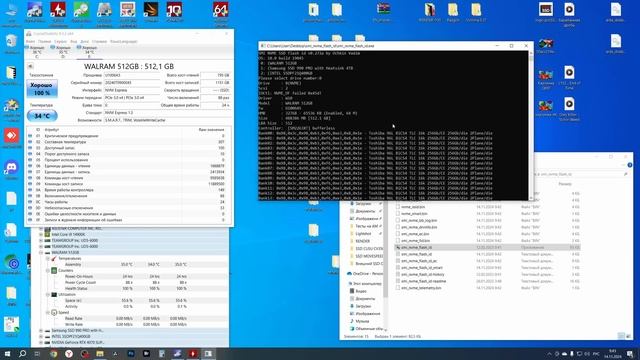Click the Хорошо 100 % health status button
Viewport: 640px width, 360px height.
pos(42,89)
